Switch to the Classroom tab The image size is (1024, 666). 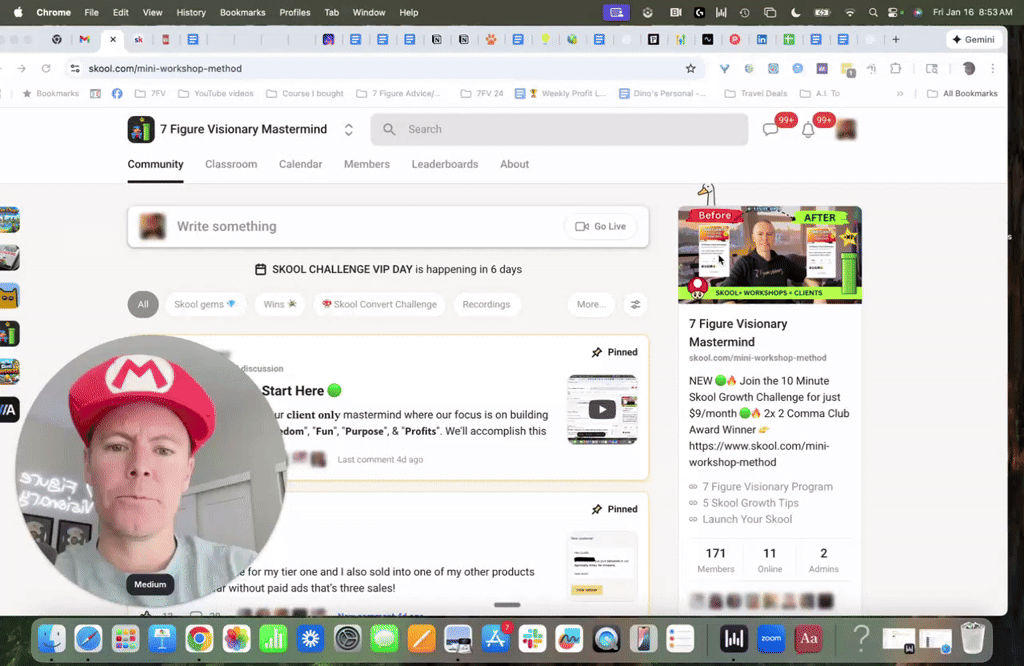(x=231, y=165)
